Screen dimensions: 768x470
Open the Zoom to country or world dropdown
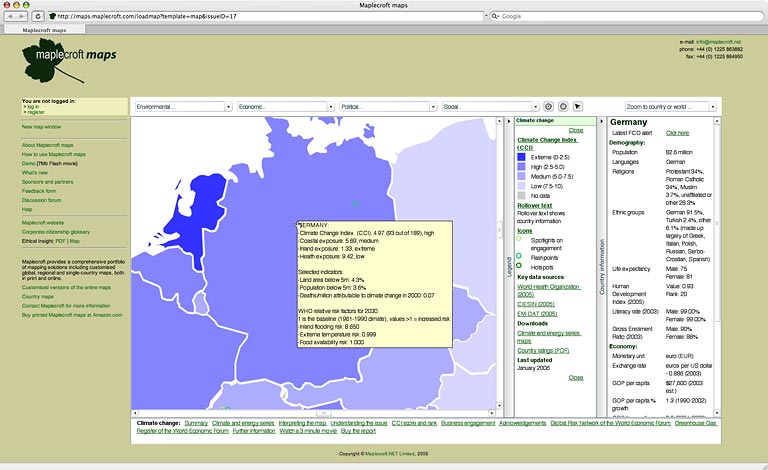click(x=671, y=106)
